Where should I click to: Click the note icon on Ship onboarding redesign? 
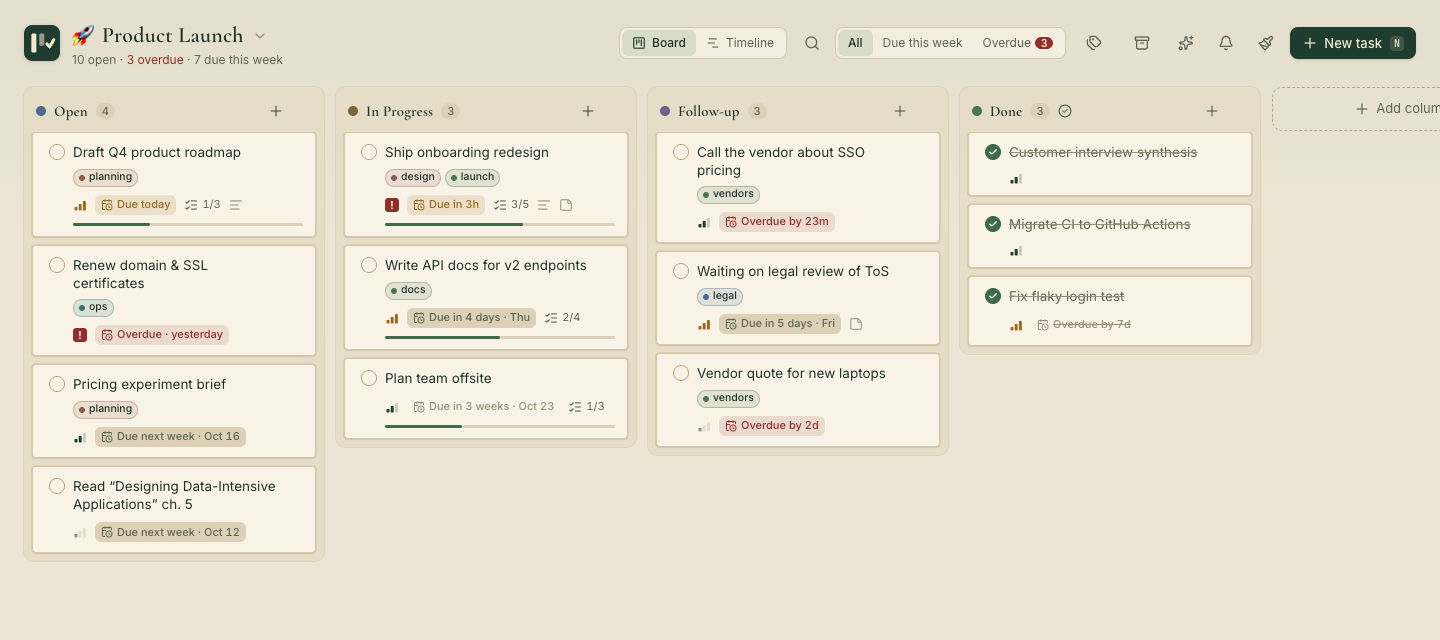tap(566, 205)
